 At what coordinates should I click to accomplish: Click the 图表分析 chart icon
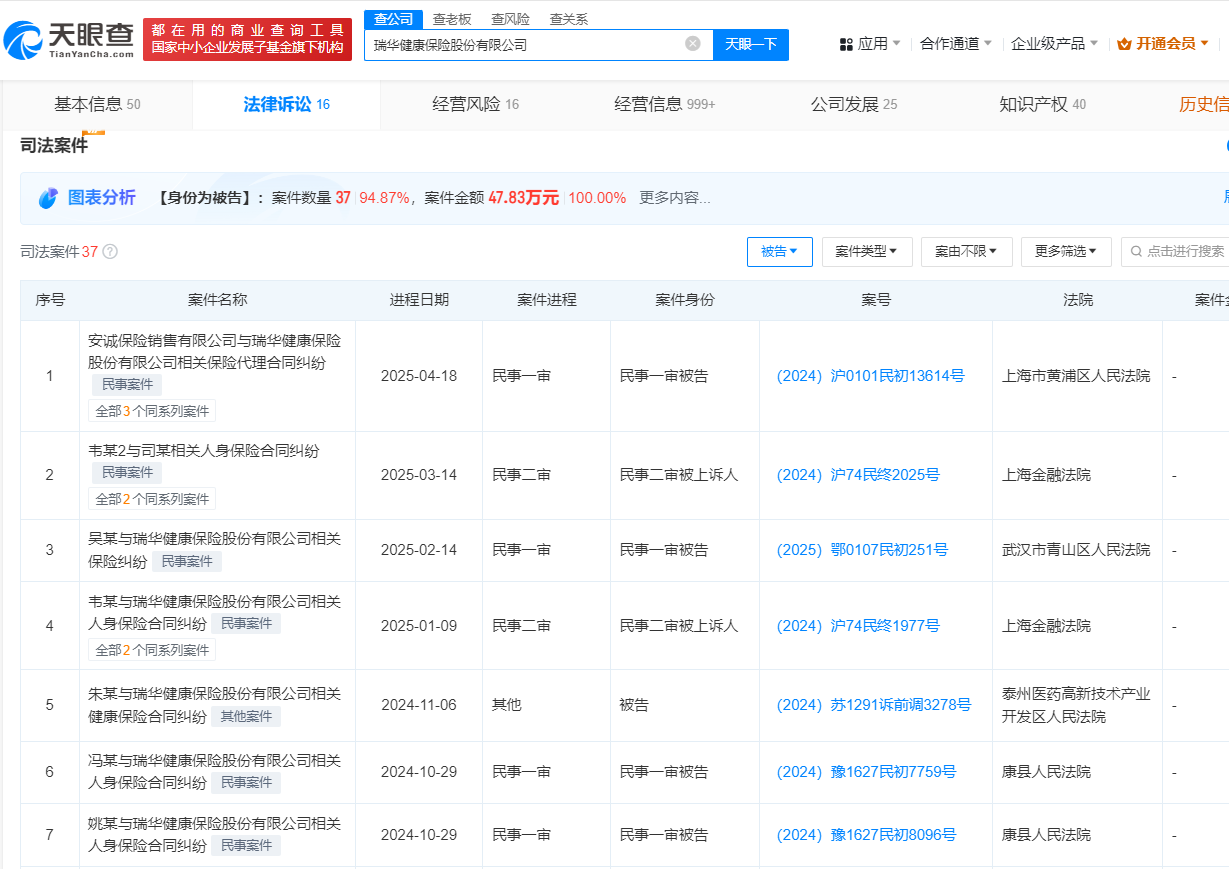48,198
